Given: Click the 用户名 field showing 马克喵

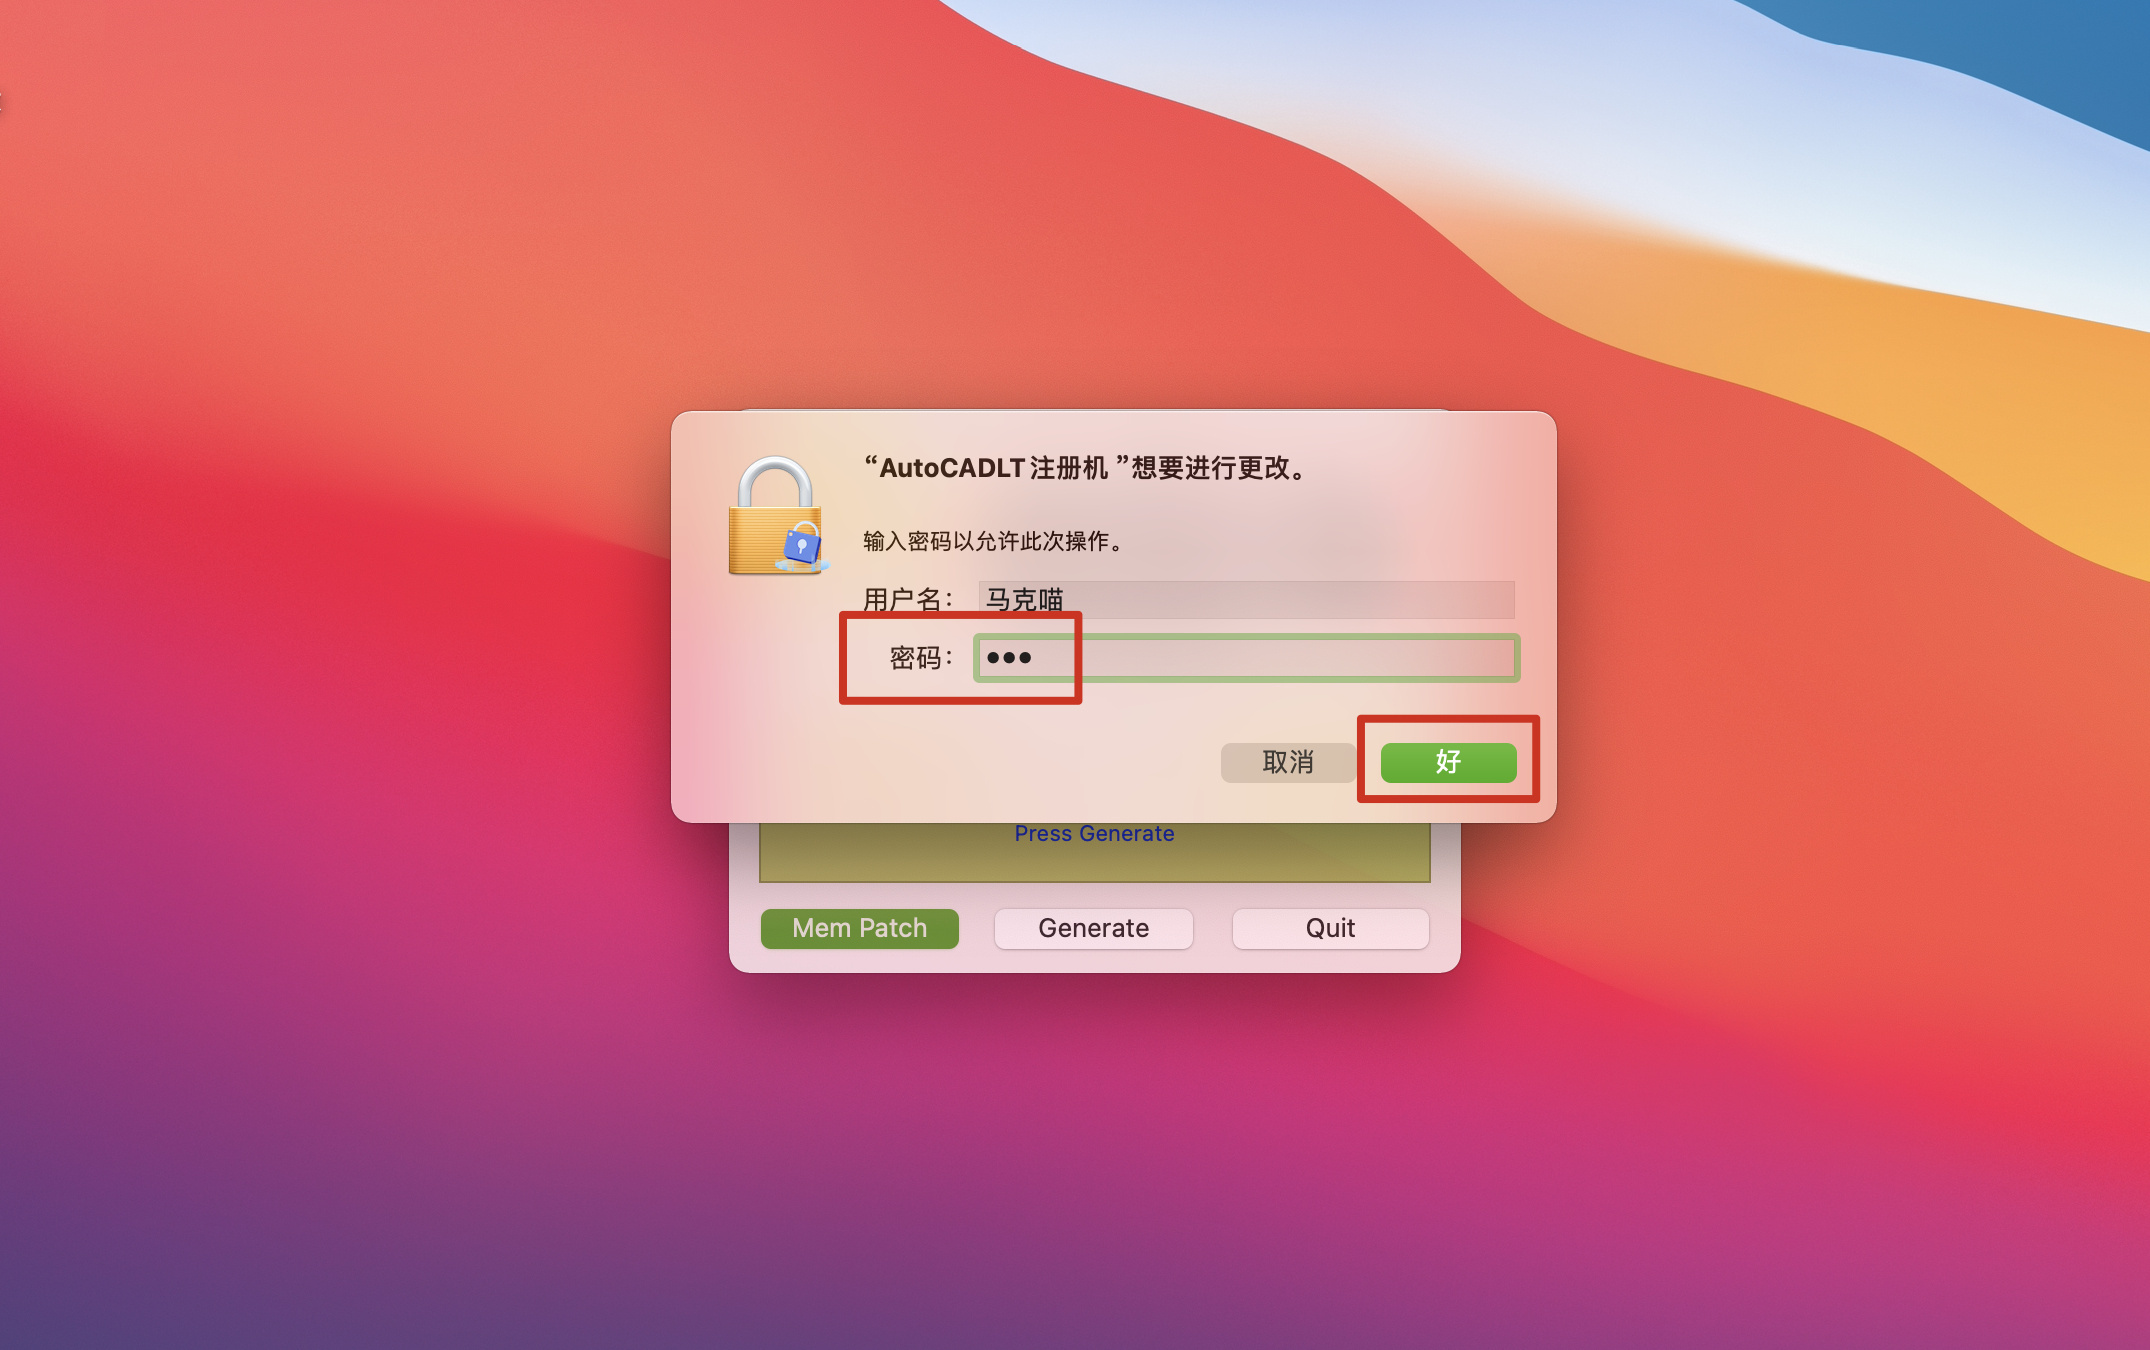Looking at the screenshot, I should pos(1246,600).
